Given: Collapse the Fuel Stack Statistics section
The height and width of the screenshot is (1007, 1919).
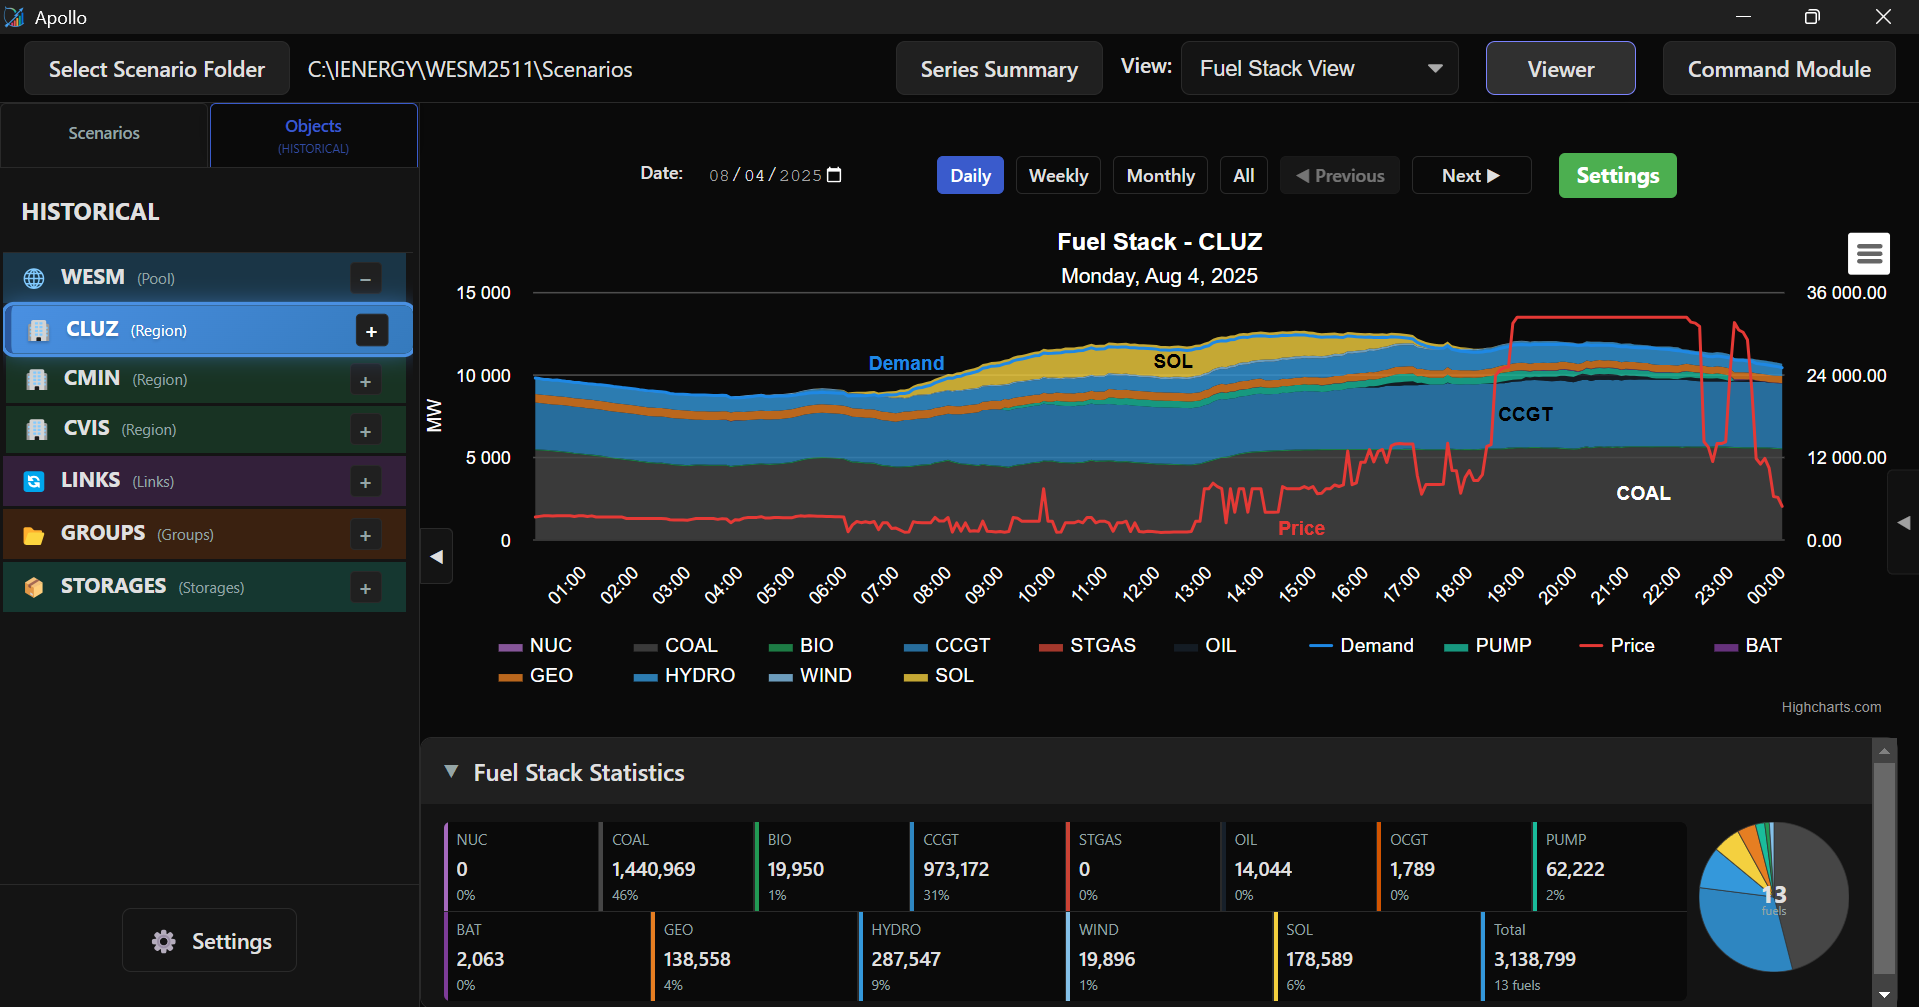Looking at the screenshot, I should pos(452,772).
